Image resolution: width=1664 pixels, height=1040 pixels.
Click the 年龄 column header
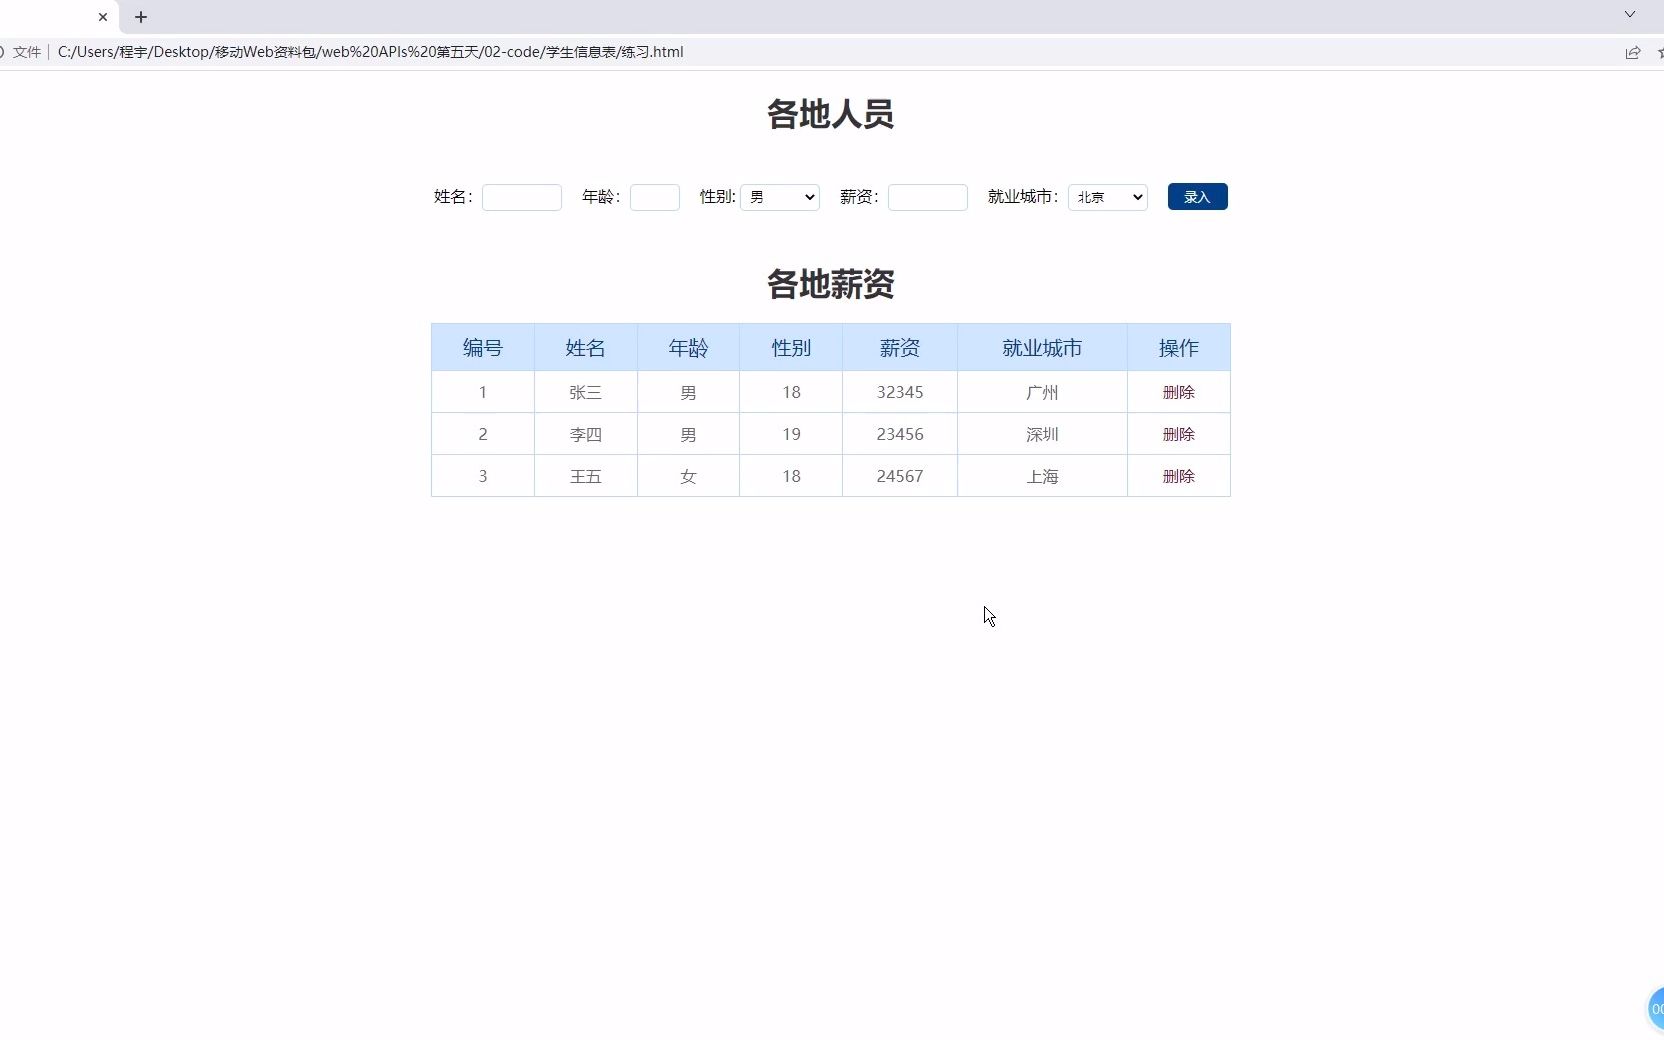tap(689, 348)
